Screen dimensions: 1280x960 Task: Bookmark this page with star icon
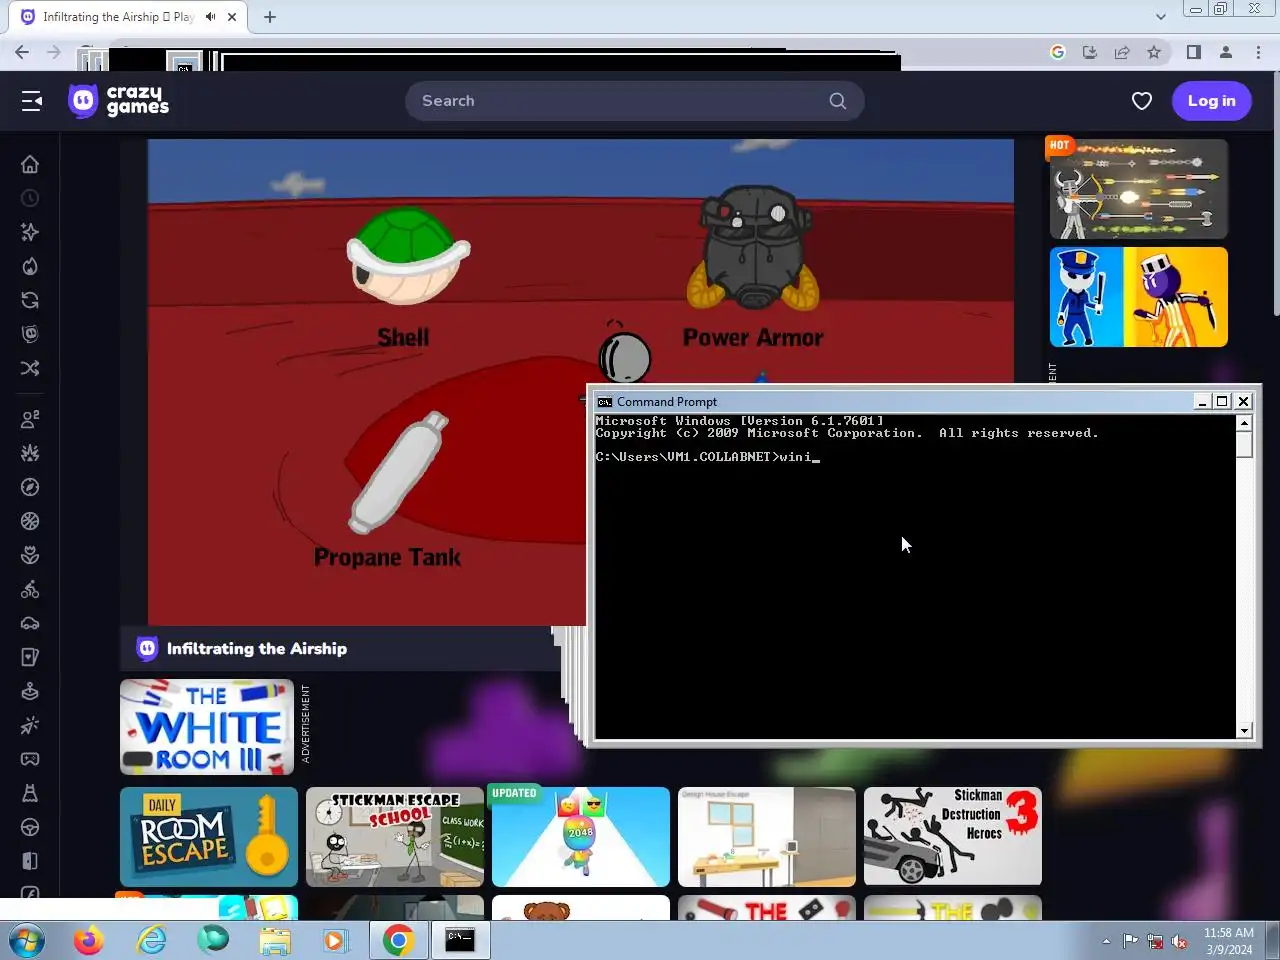click(1154, 52)
